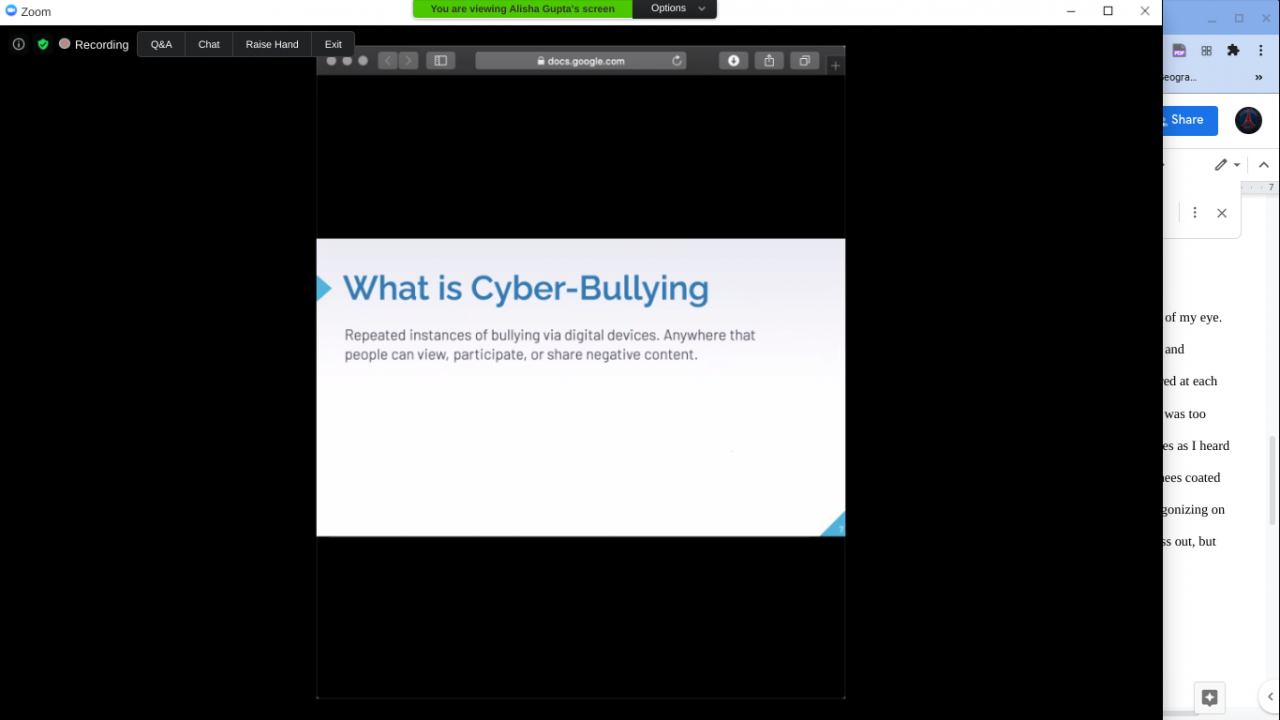Close the Zoom window
This screenshot has height=720, width=1280.
(1145, 11)
